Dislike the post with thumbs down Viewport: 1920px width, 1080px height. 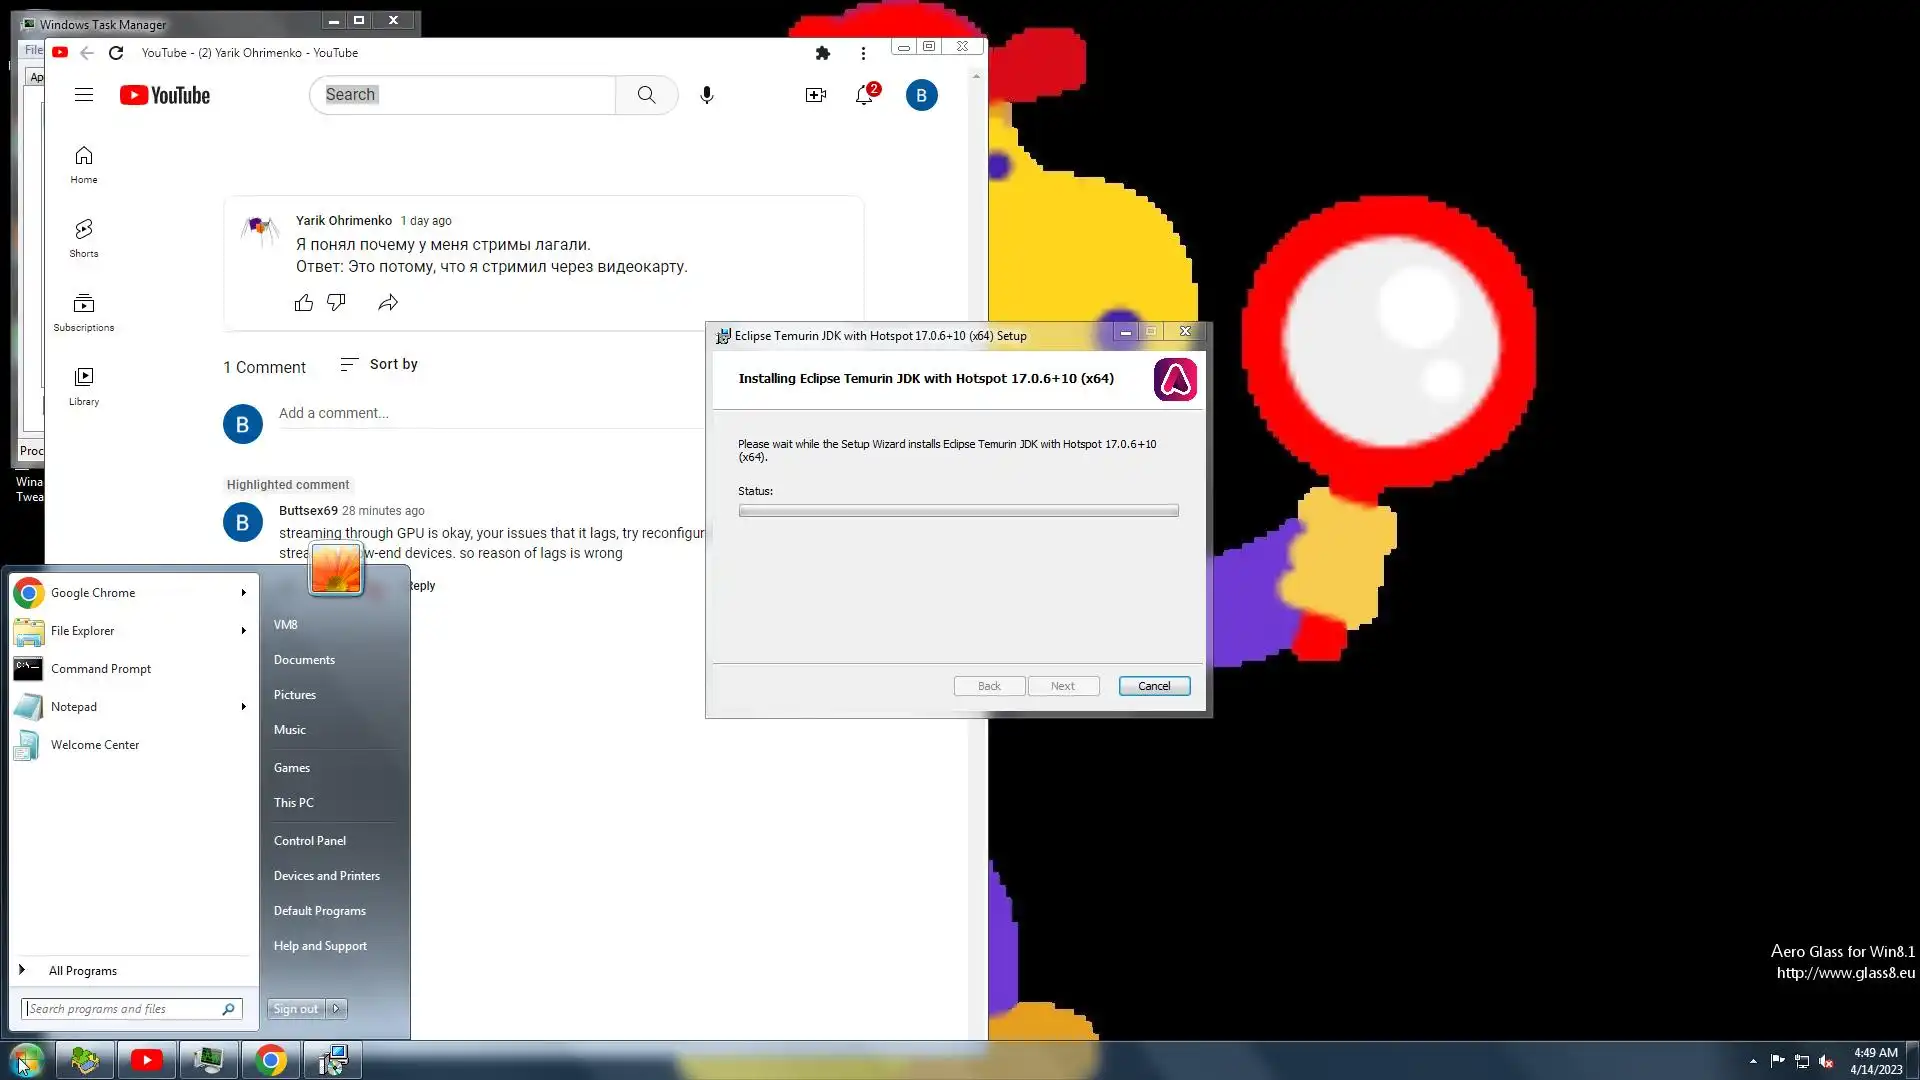coord(336,302)
